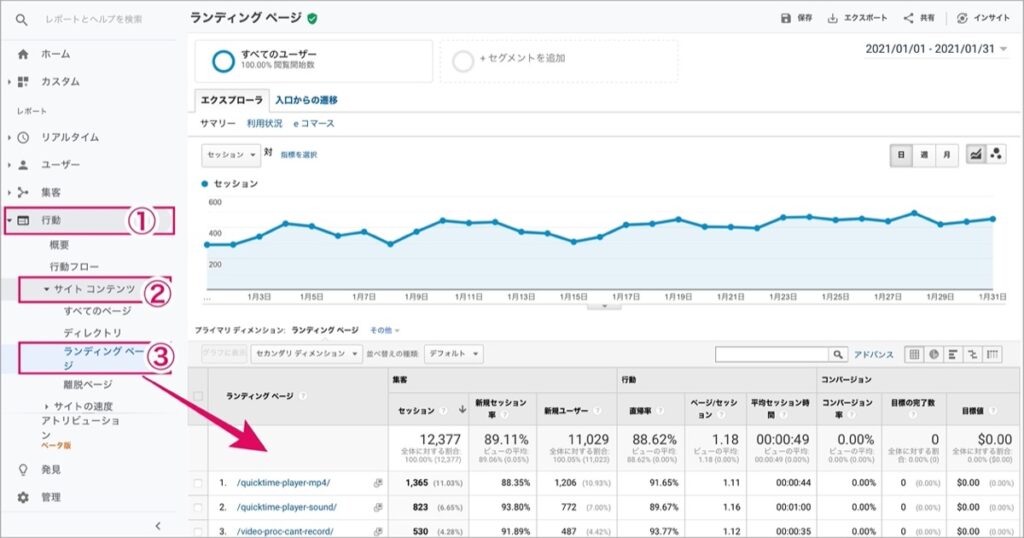Image resolution: width=1024 pixels, height=538 pixels.
Task: Click the 1月31日 data point on chart
Action: (993, 219)
